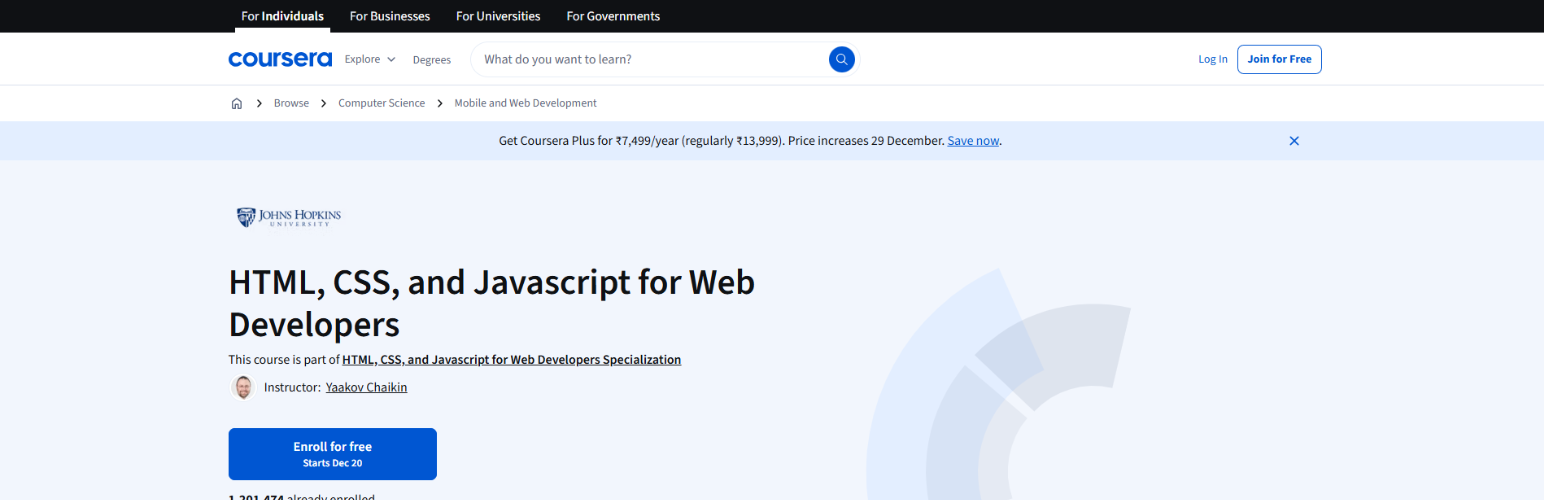Expand the Explore dropdown menu

[370, 59]
